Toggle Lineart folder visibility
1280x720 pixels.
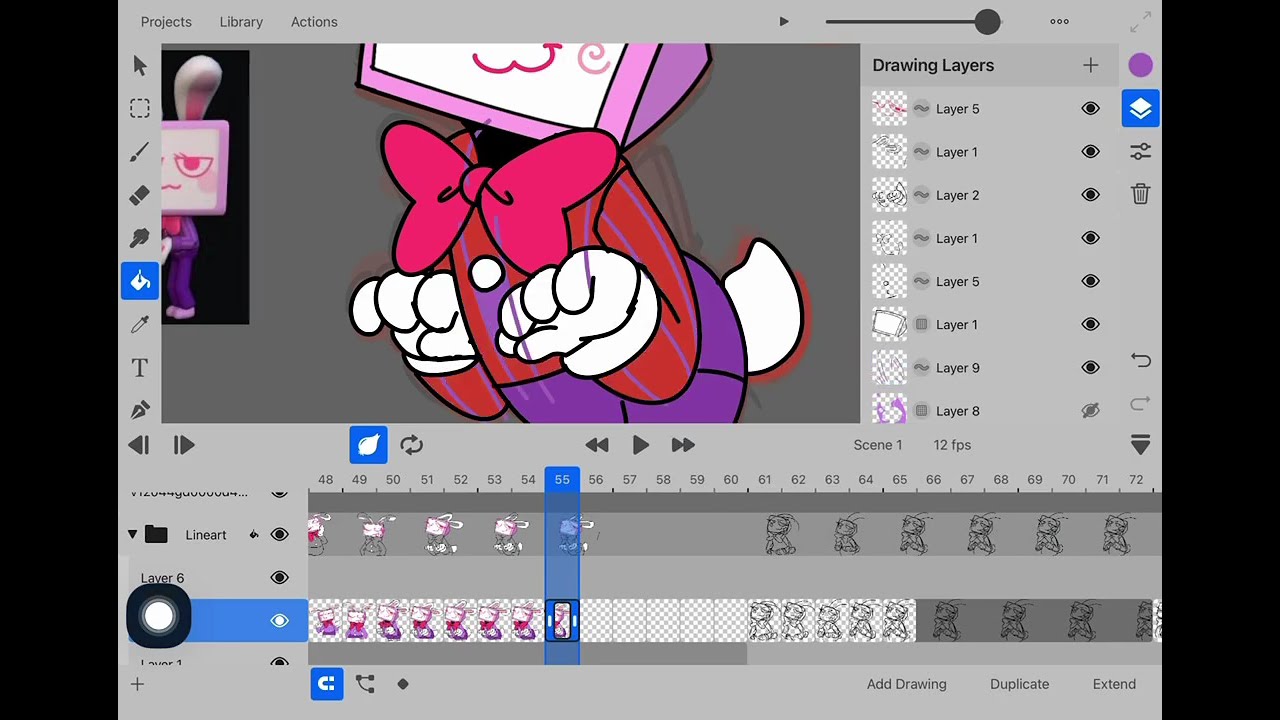pos(280,535)
